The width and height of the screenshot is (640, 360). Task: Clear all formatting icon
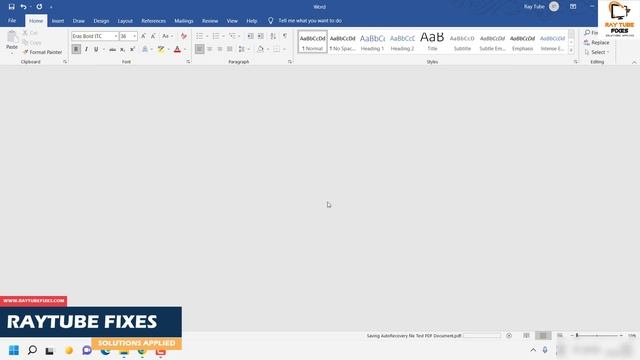point(184,36)
